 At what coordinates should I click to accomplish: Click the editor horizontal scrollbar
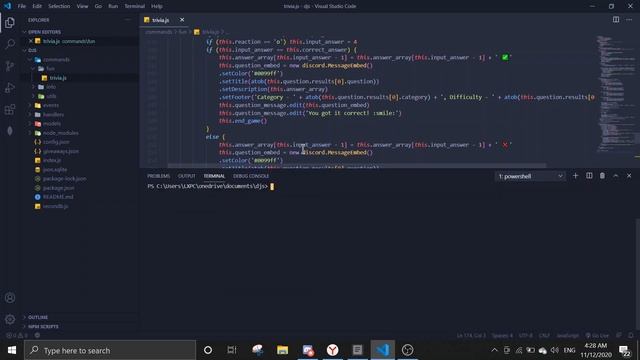(x=357, y=166)
